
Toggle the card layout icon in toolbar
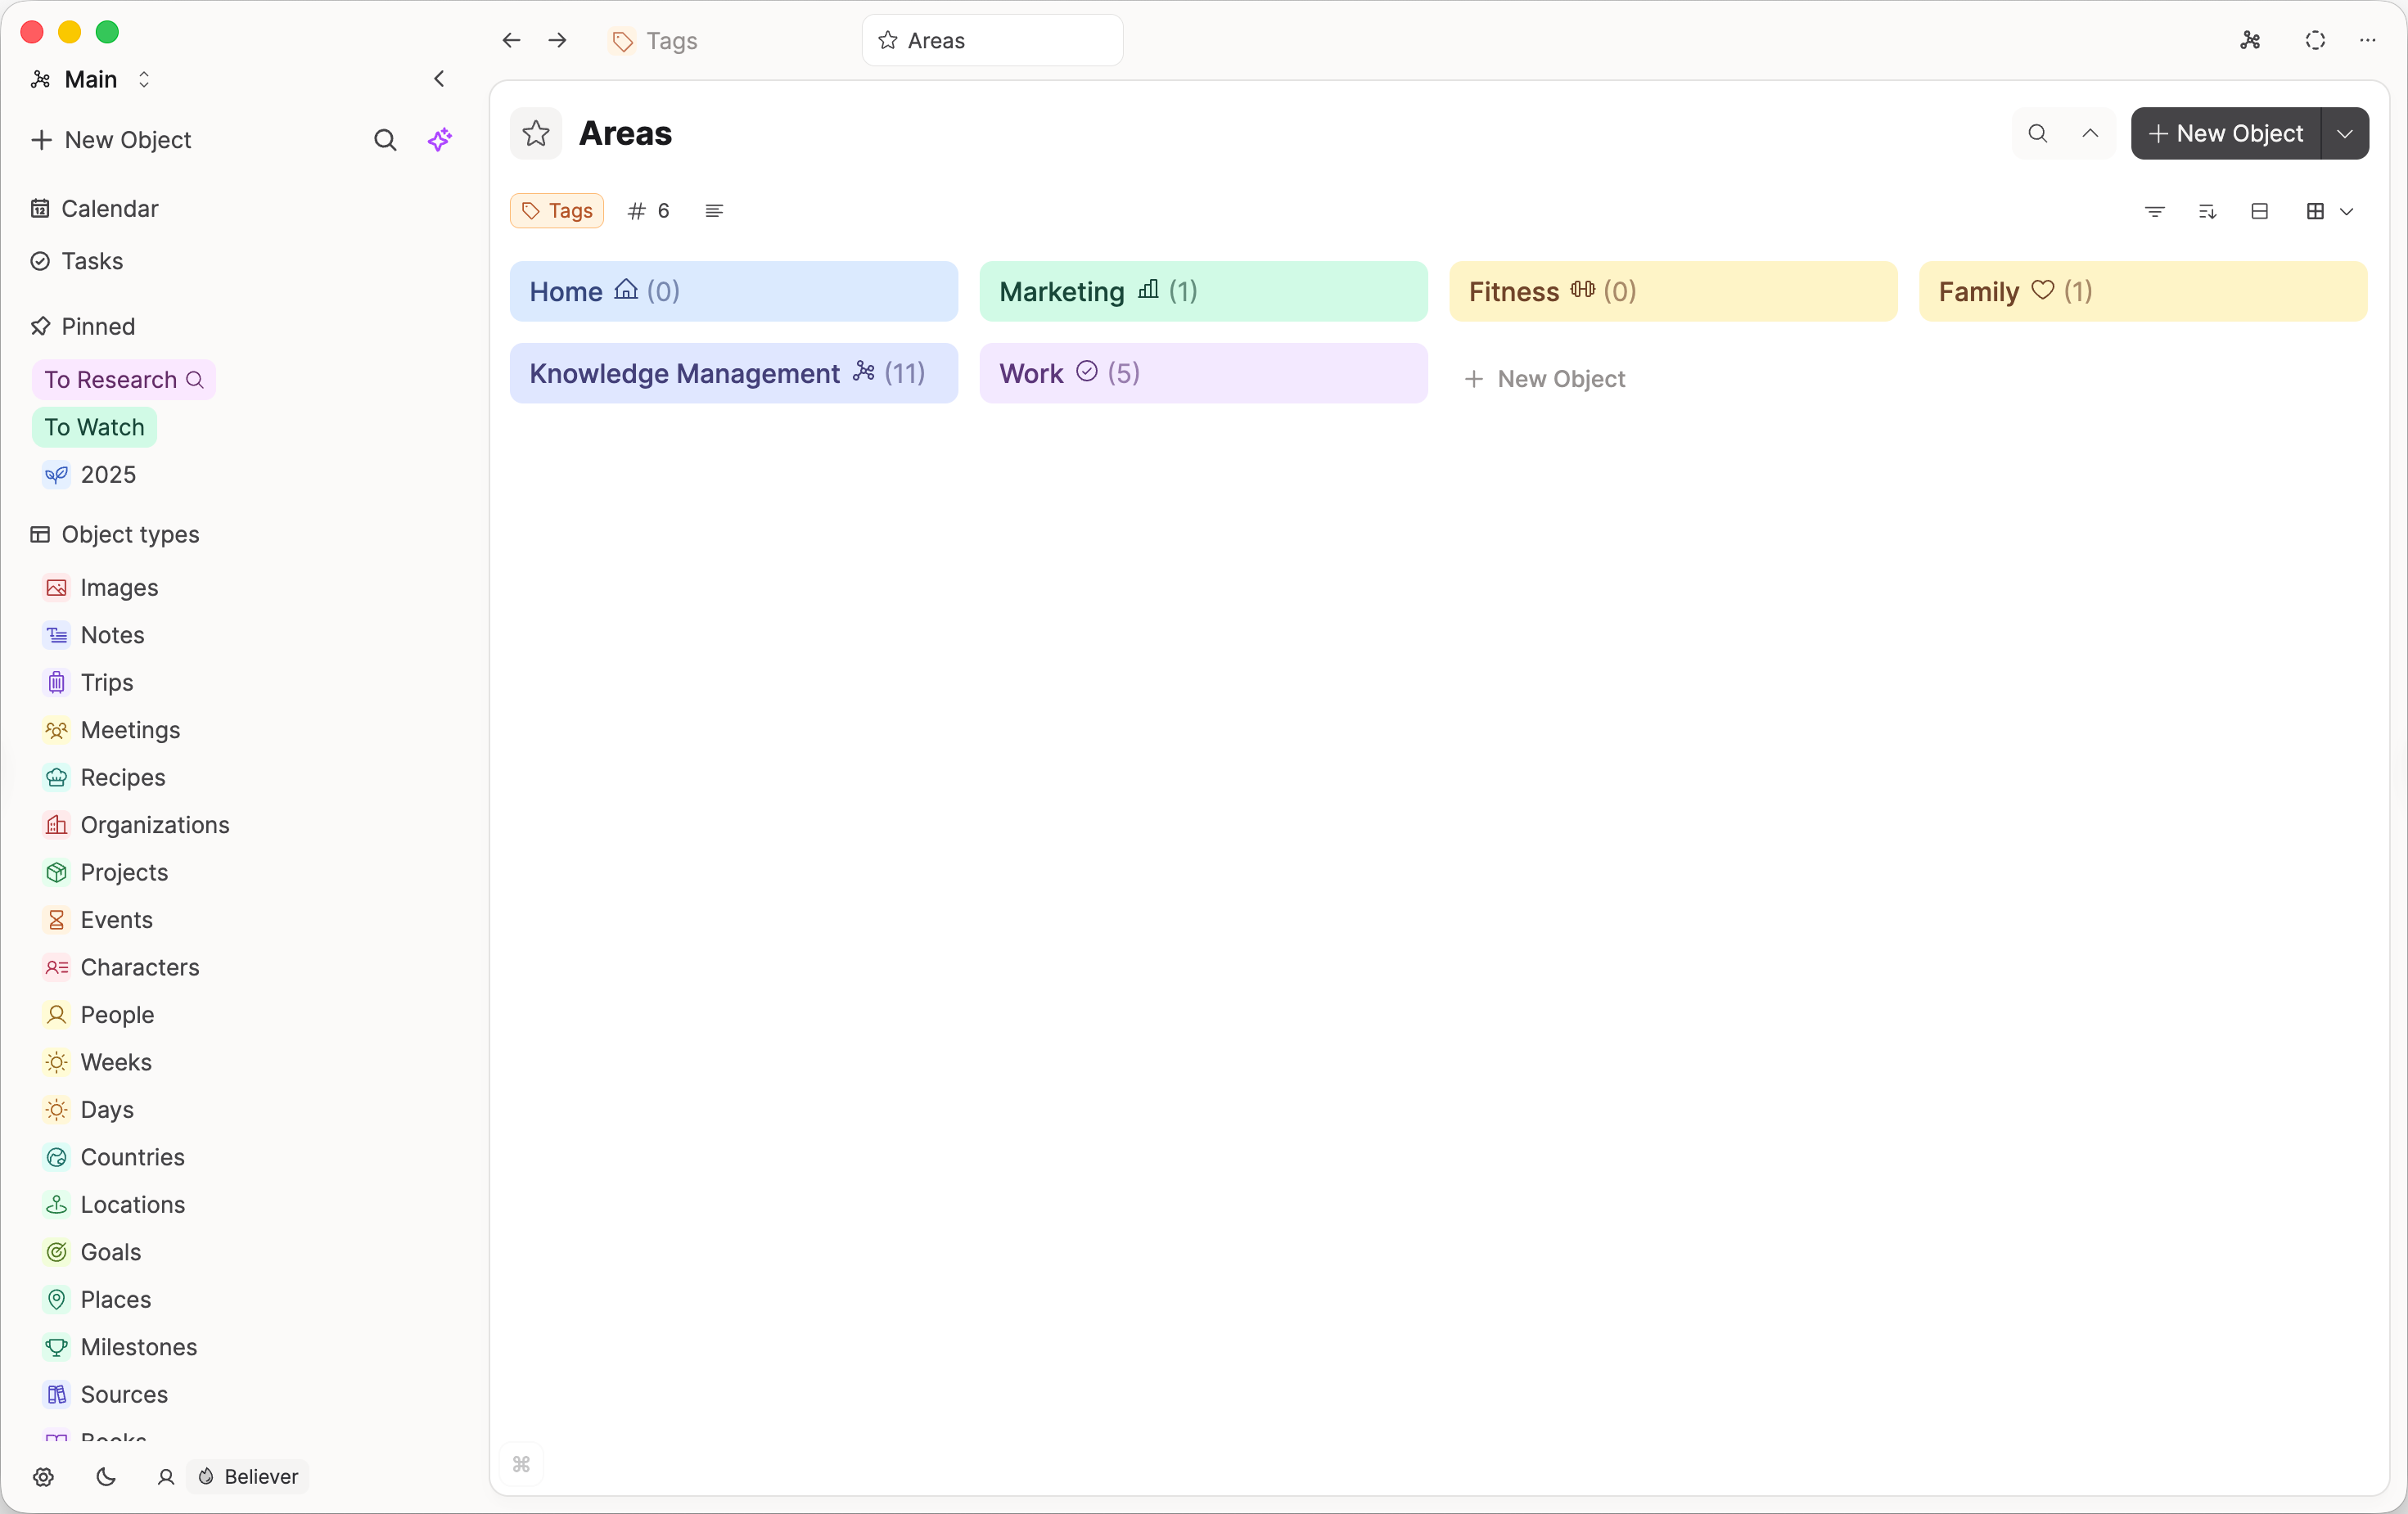(2259, 211)
